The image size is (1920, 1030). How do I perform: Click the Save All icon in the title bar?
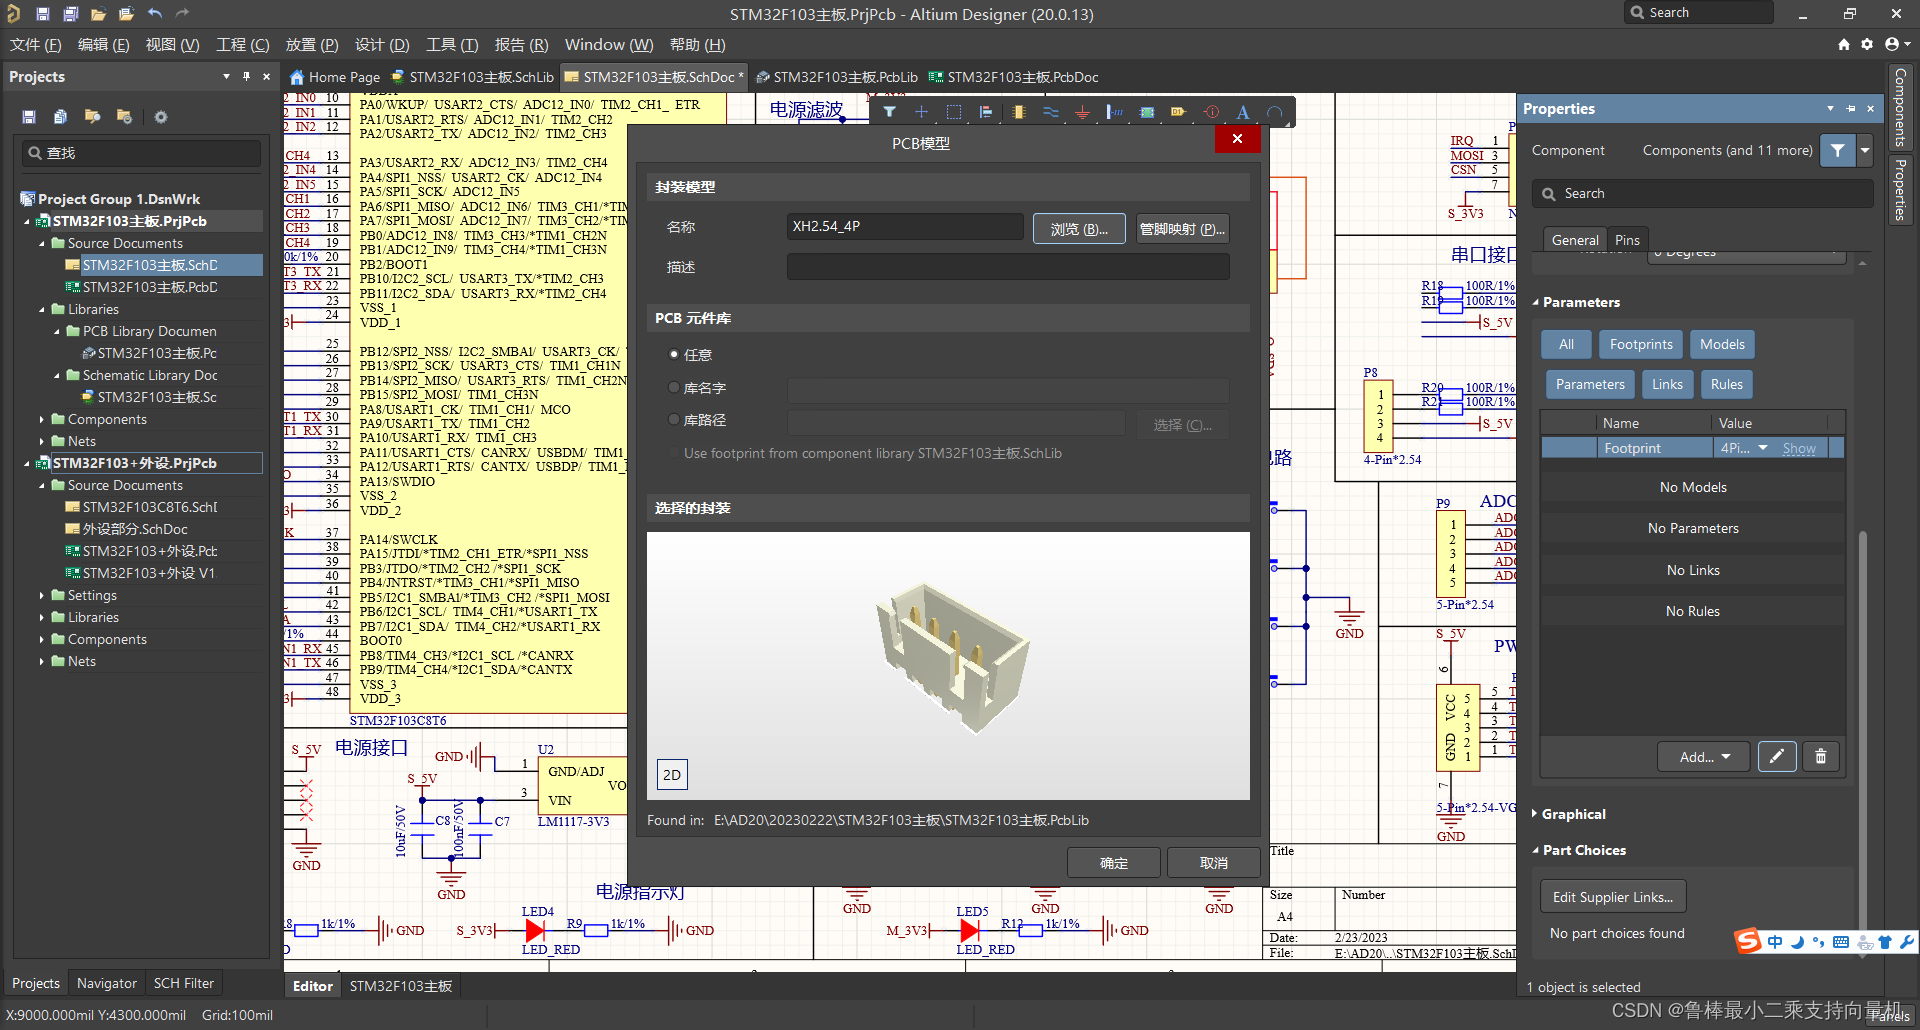tap(71, 14)
